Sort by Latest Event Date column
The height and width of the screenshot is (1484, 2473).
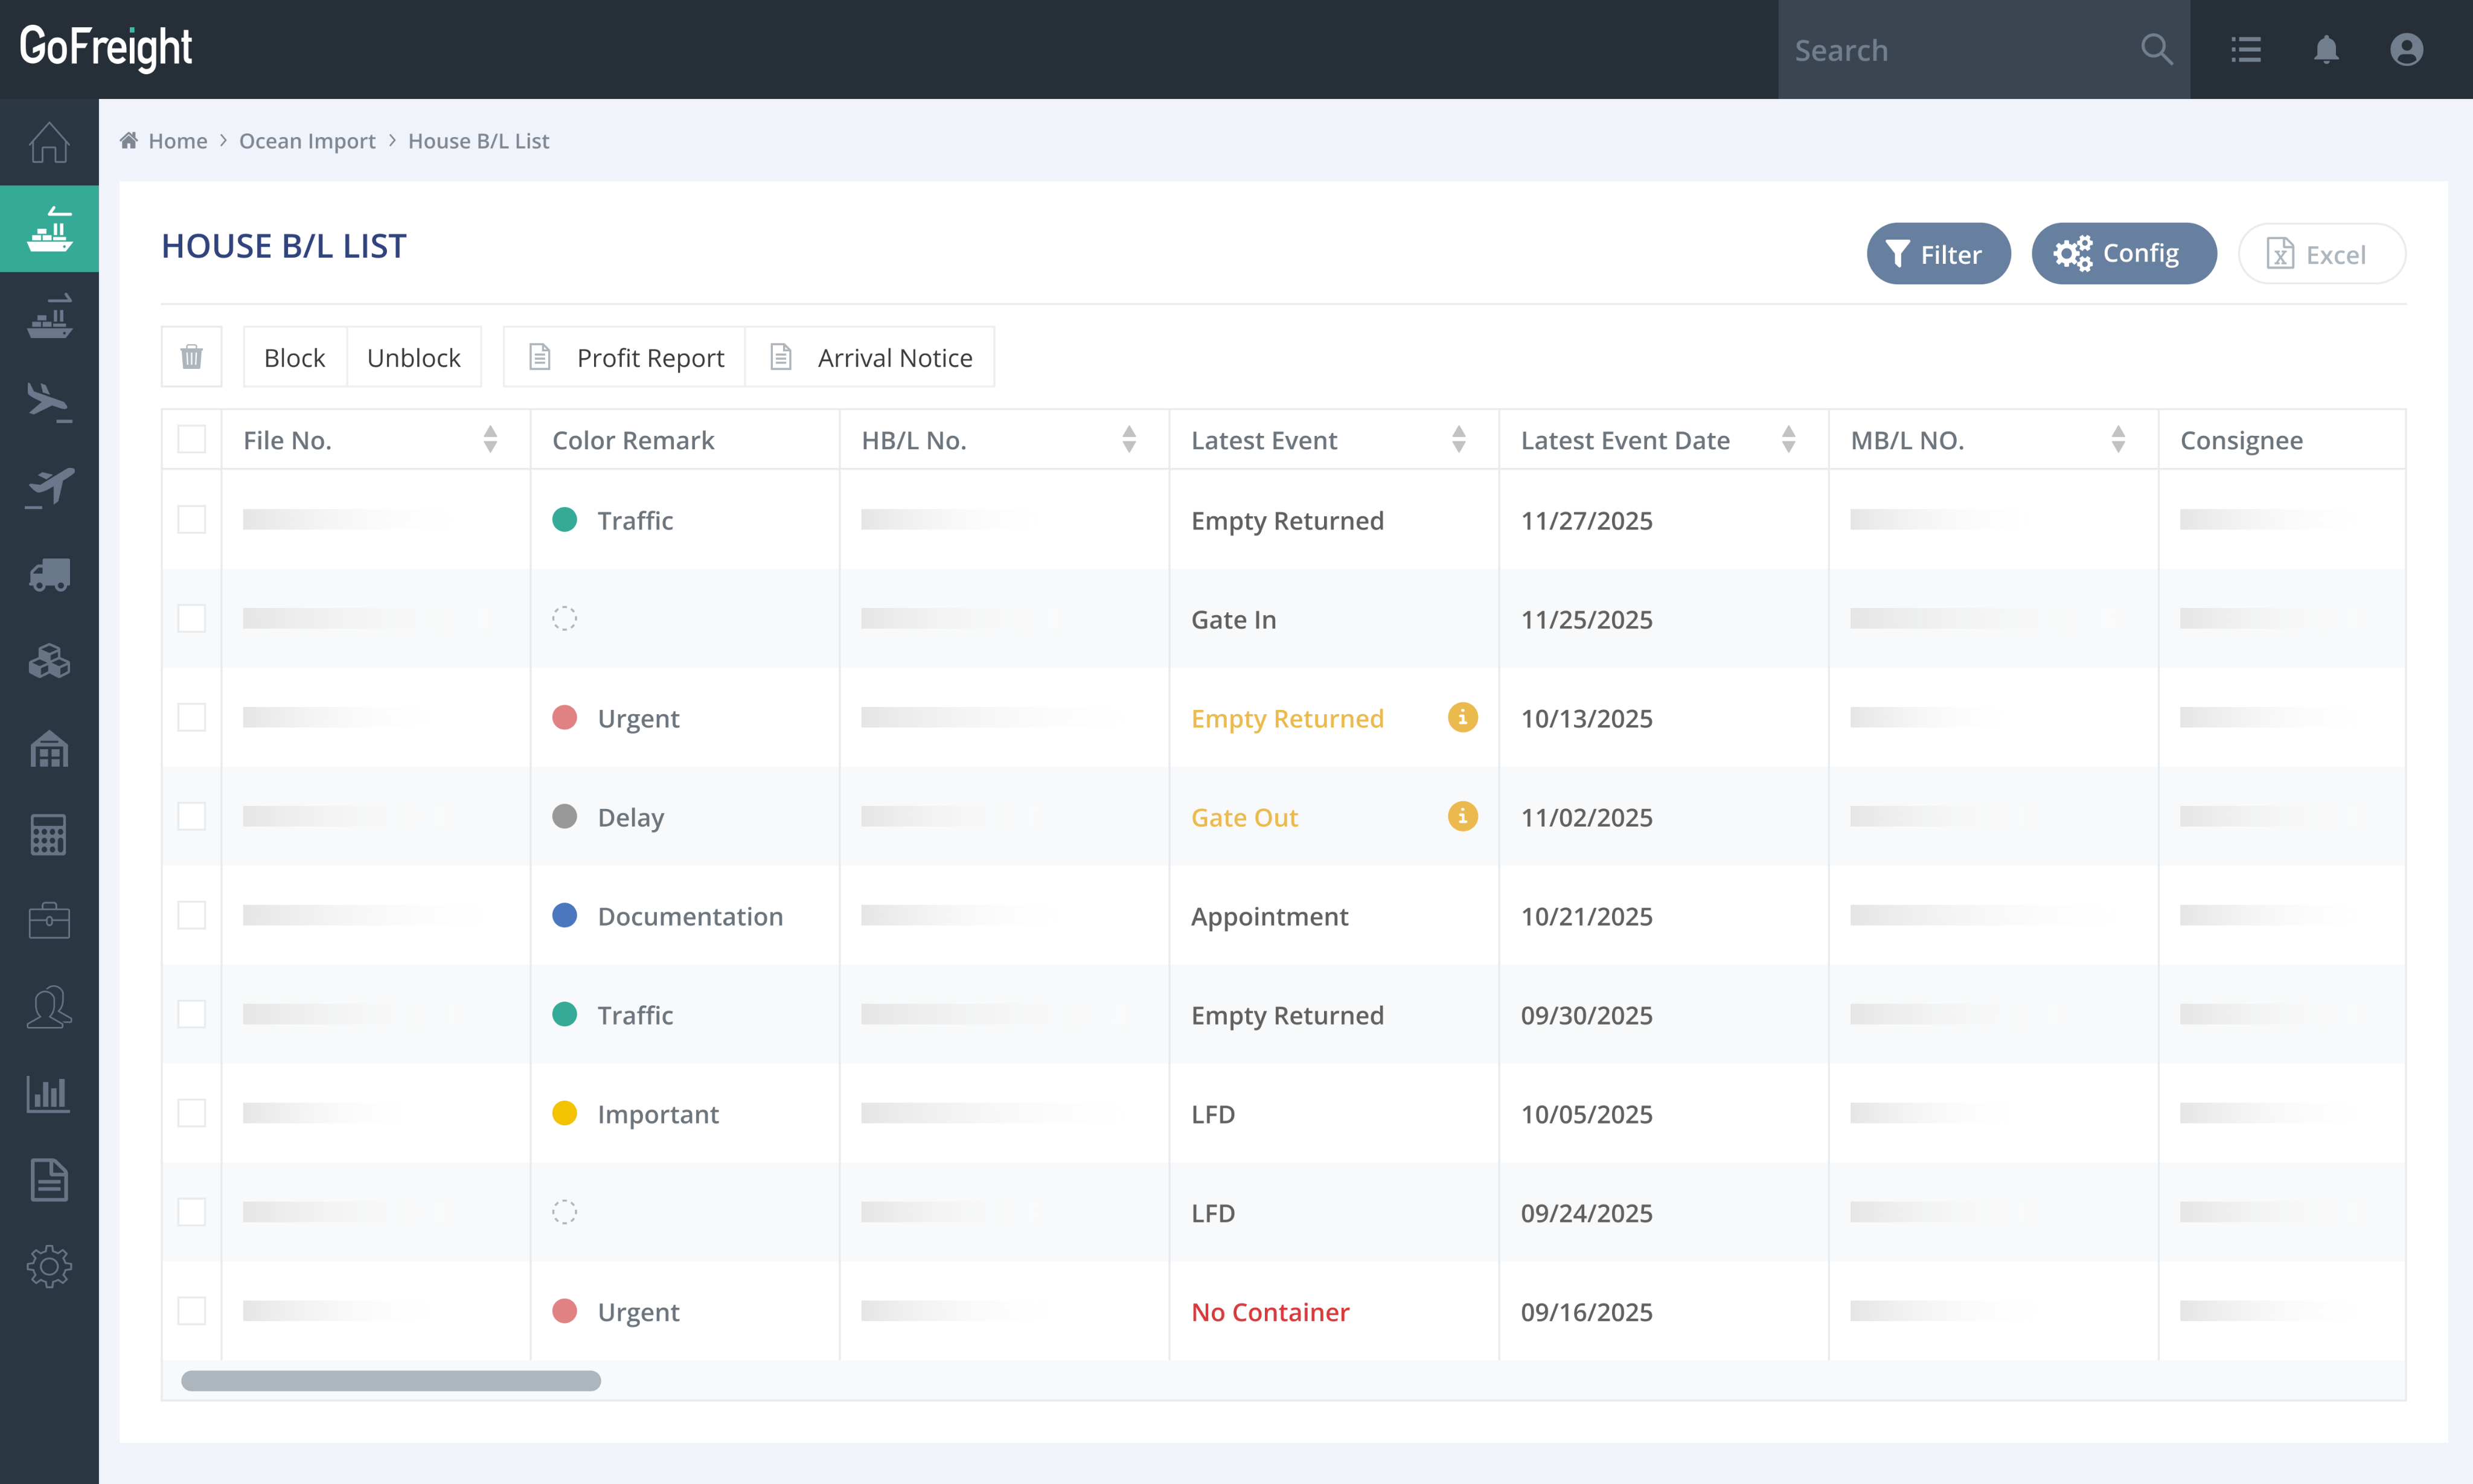click(x=1789, y=439)
